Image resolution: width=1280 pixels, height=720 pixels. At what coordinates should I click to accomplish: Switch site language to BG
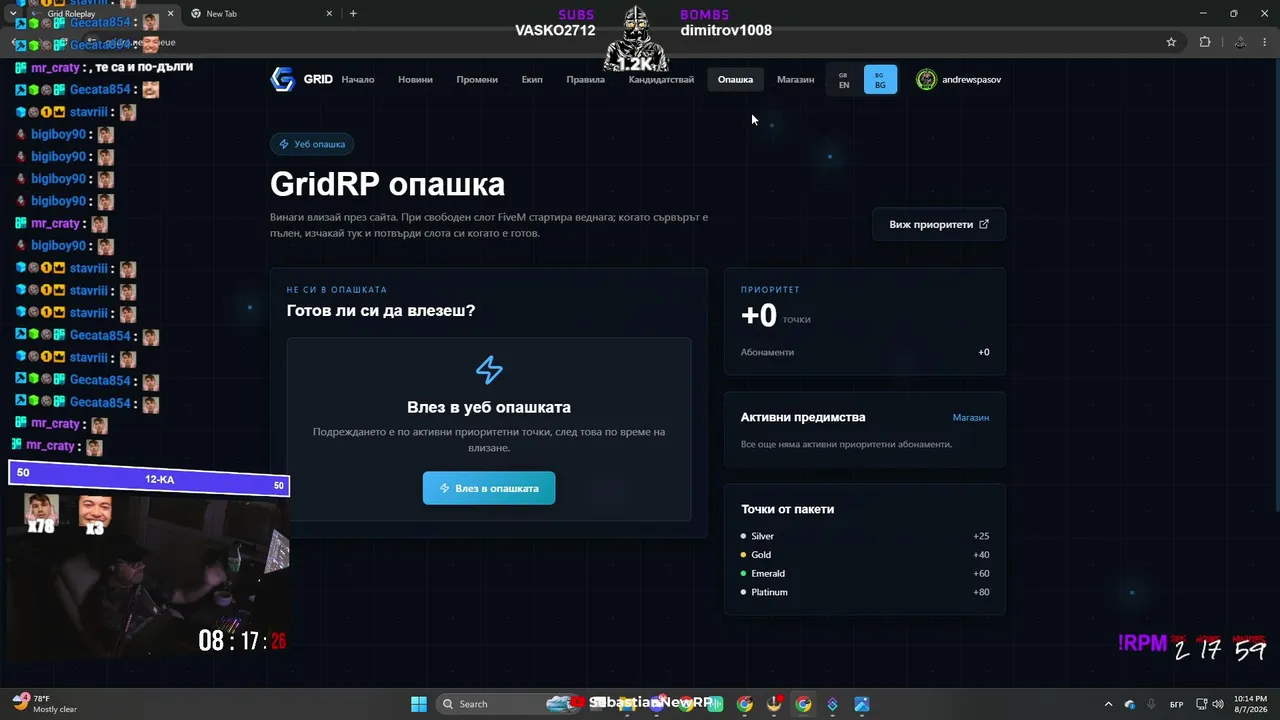tap(880, 80)
